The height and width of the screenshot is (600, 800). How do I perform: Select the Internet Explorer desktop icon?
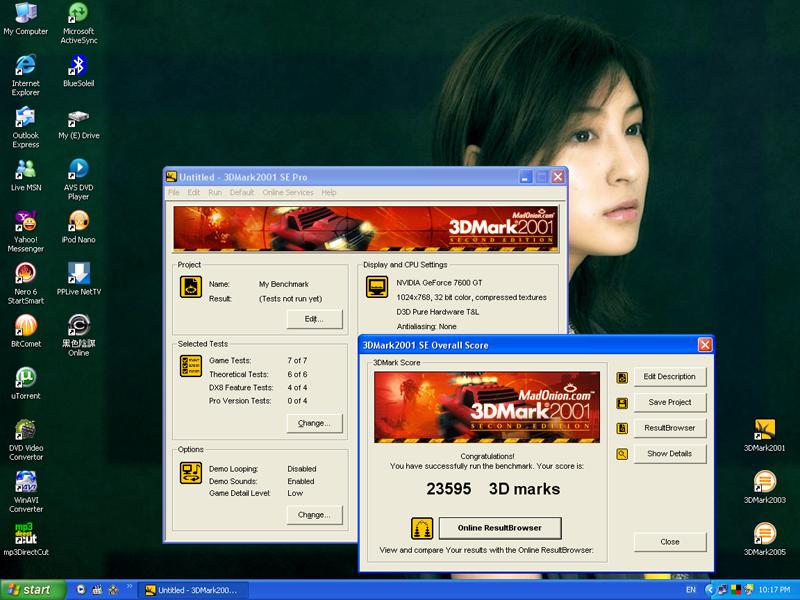coord(26,75)
